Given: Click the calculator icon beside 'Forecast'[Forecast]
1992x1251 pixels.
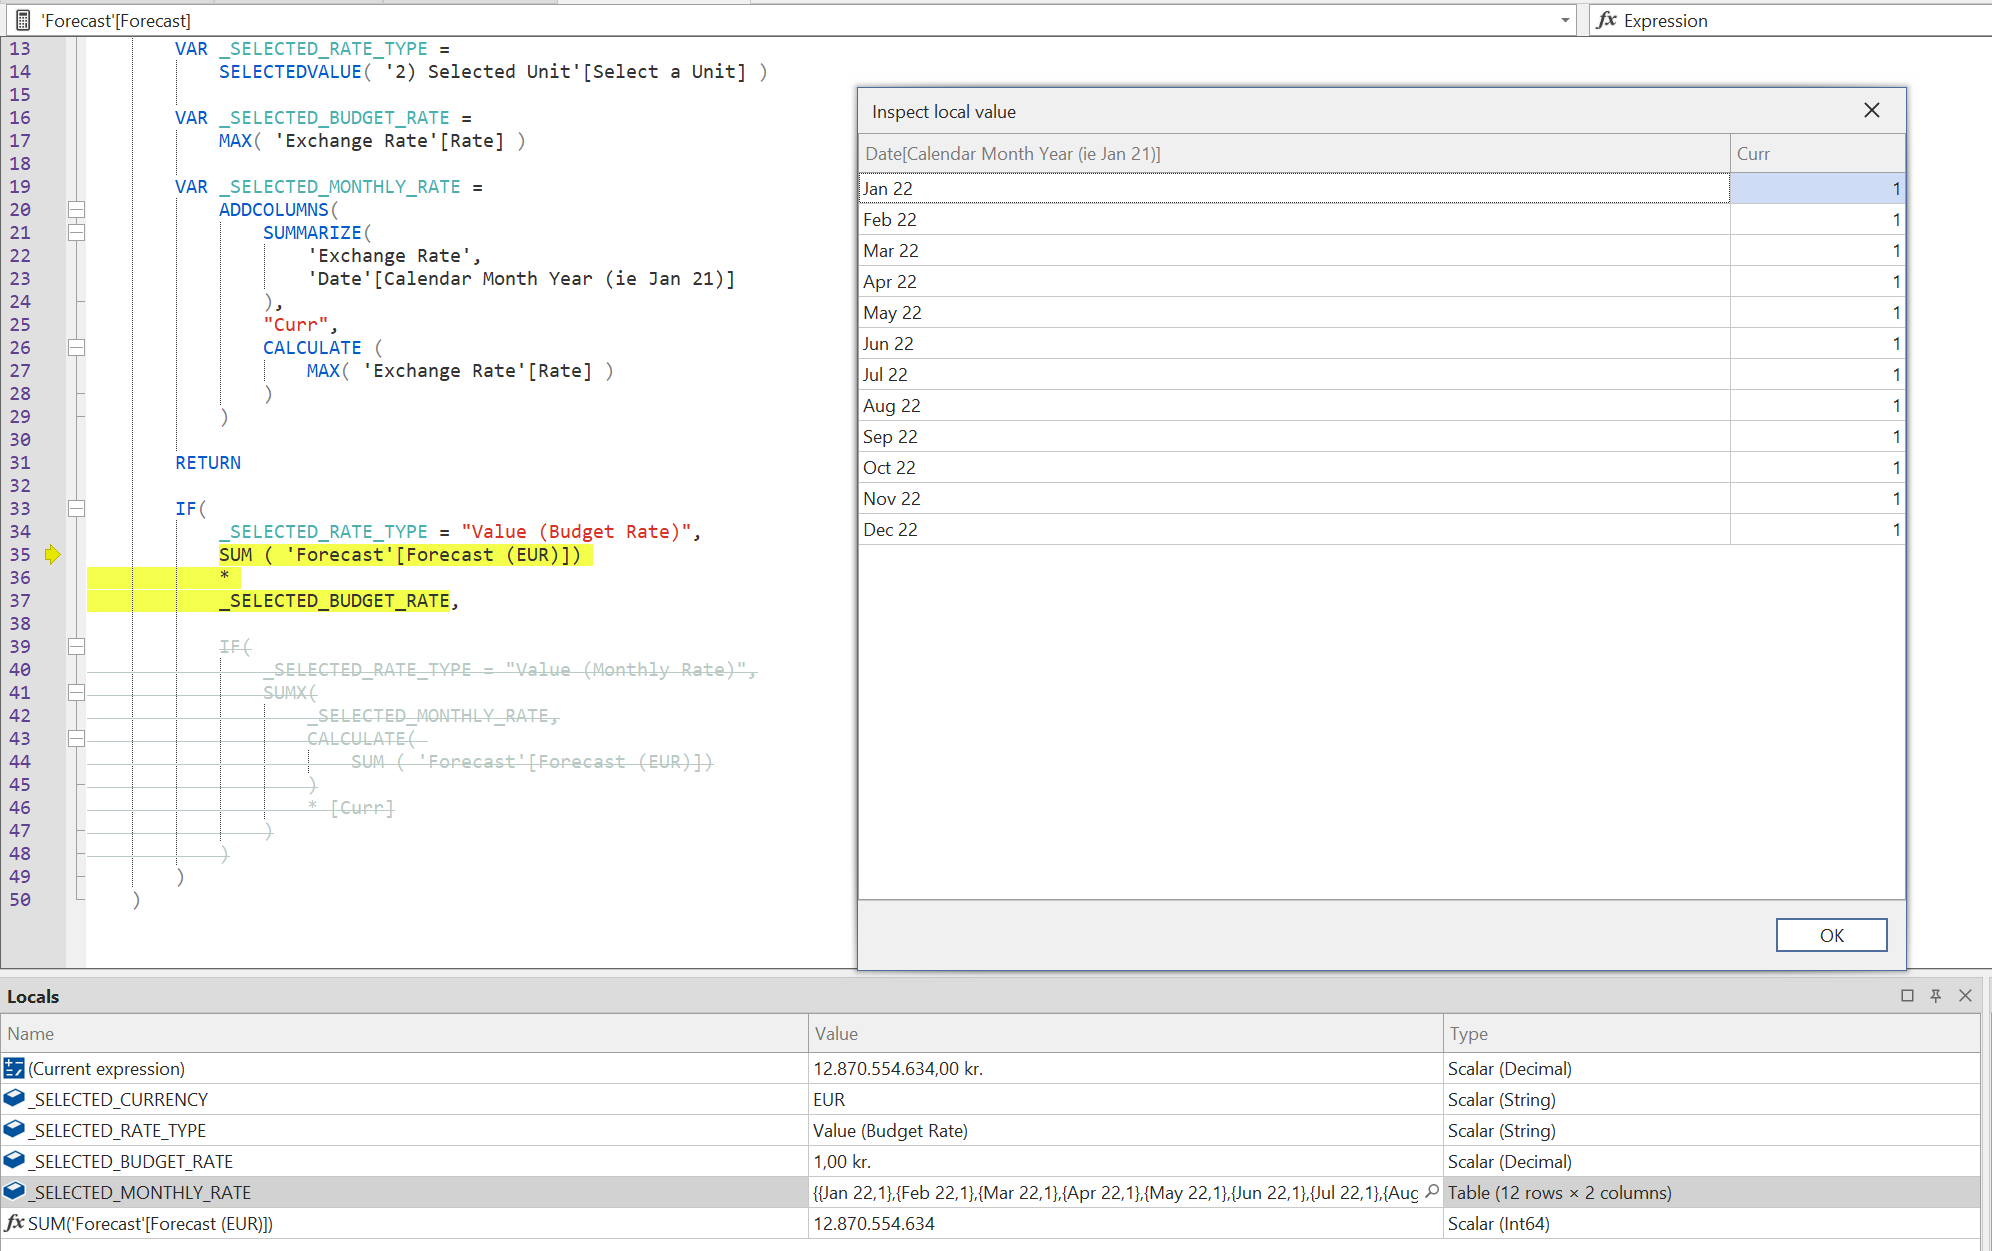Looking at the screenshot, I should 22,20.
